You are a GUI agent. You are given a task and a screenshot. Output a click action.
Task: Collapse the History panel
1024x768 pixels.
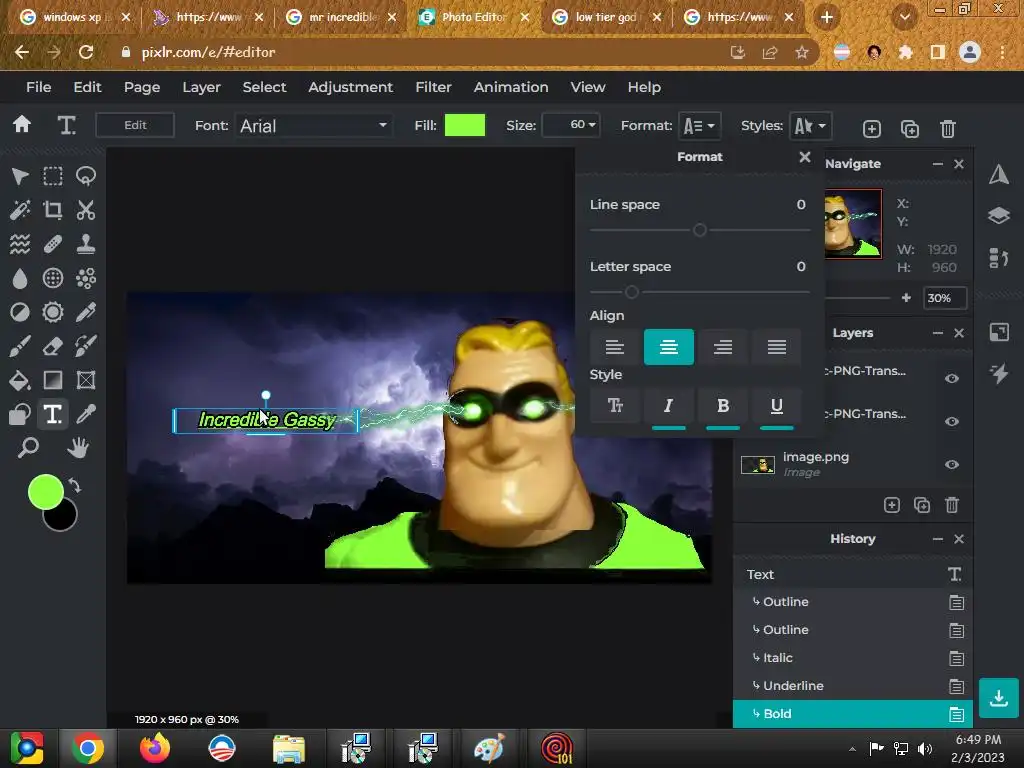937,539
